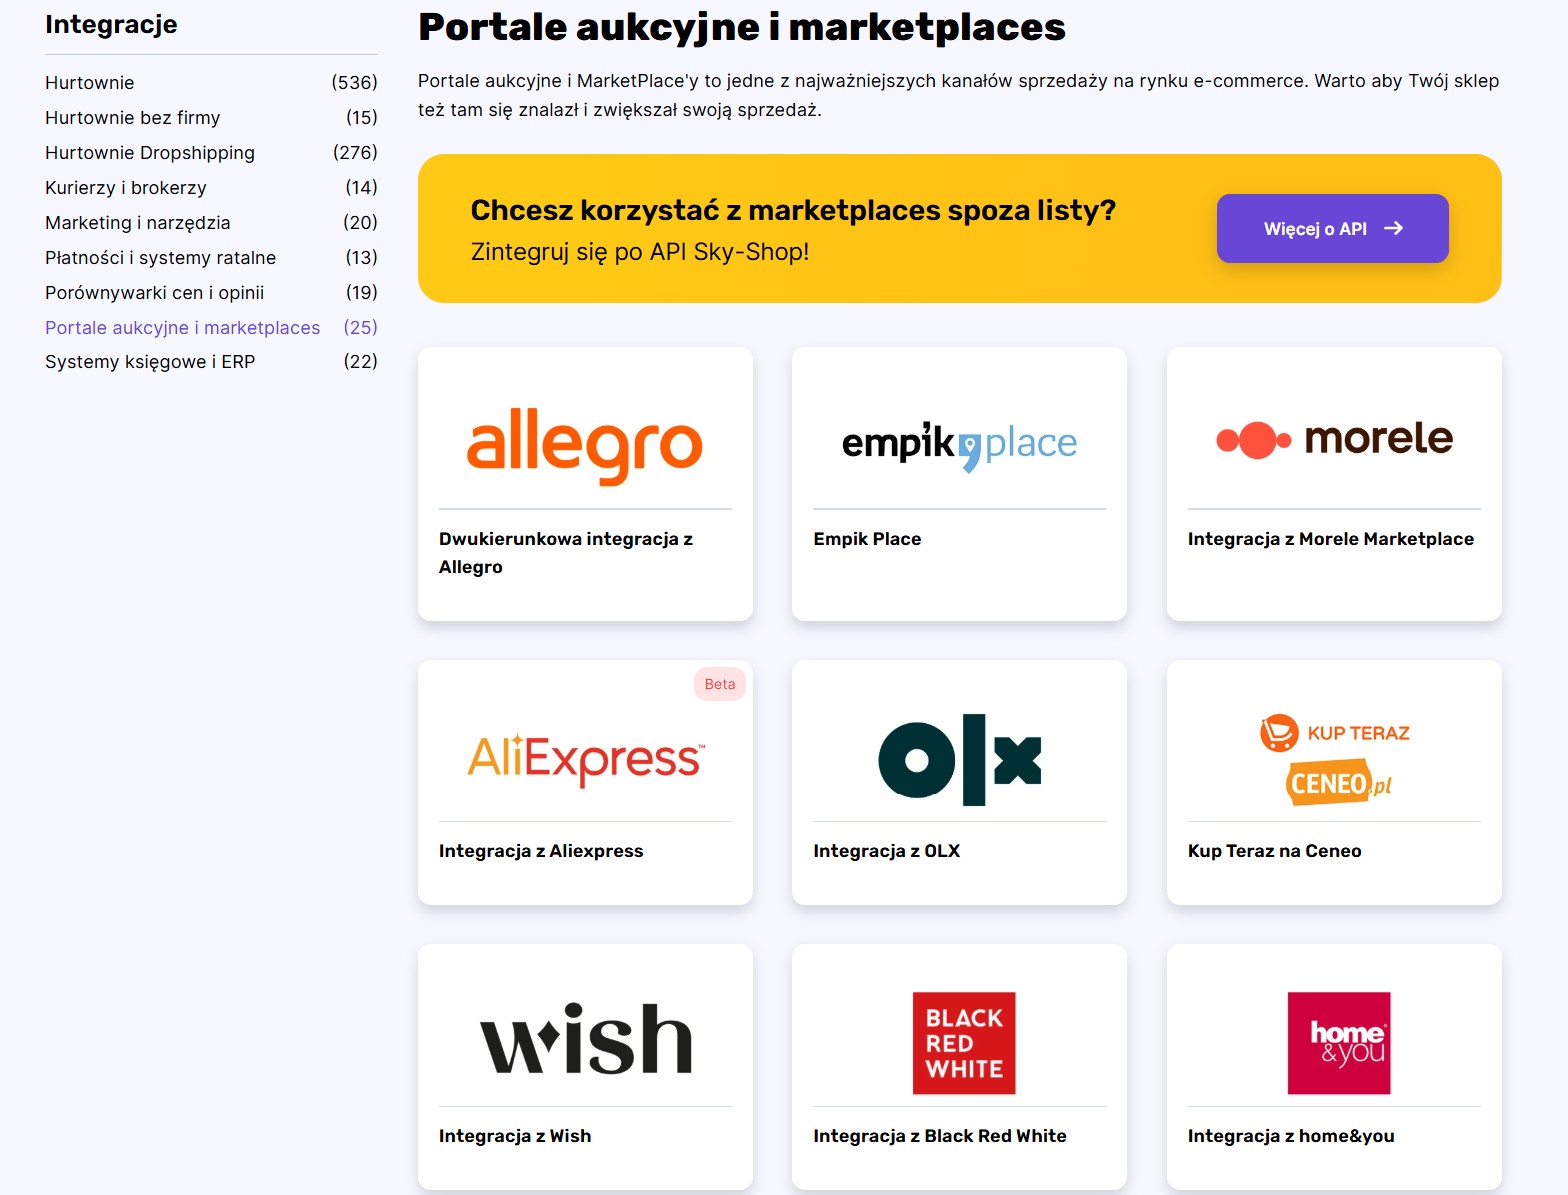Open the Integracja z OLX title link
Screen dimensions: 1568x1195
point(886,851)
